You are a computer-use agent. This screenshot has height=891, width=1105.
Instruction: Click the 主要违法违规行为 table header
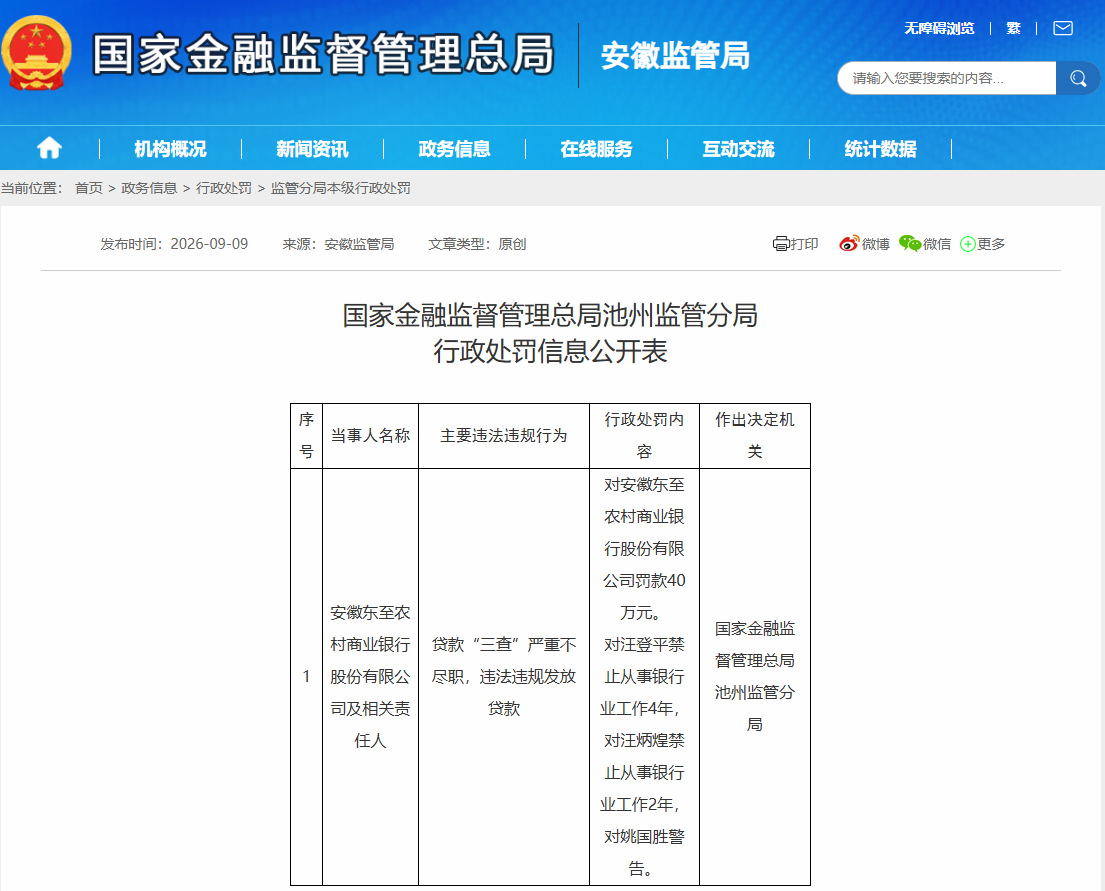point(504,436)
